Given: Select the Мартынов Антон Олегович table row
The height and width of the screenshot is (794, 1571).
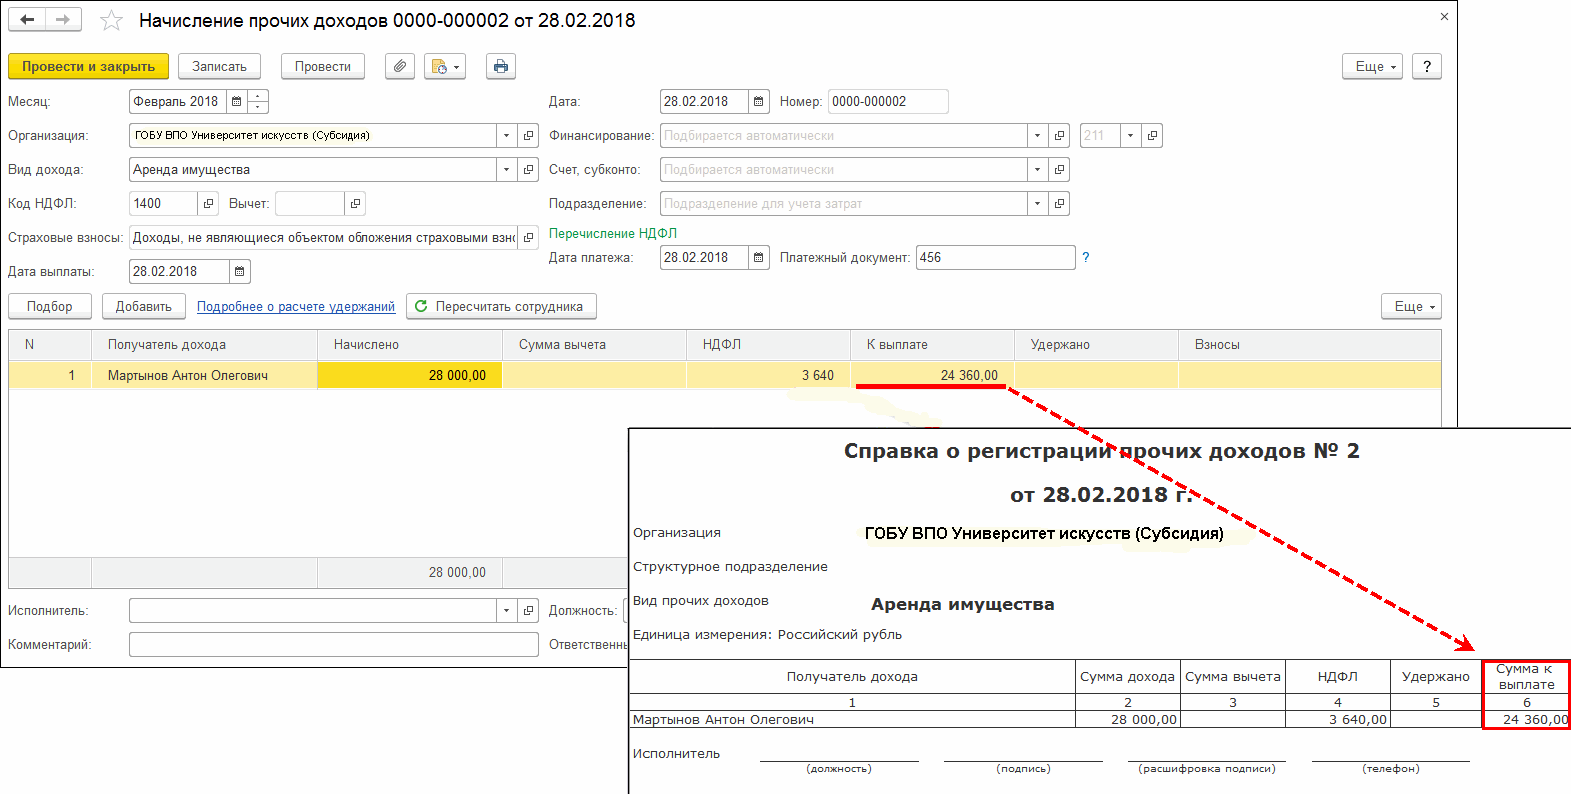Looking at the screenshot, I should point(725,375).
